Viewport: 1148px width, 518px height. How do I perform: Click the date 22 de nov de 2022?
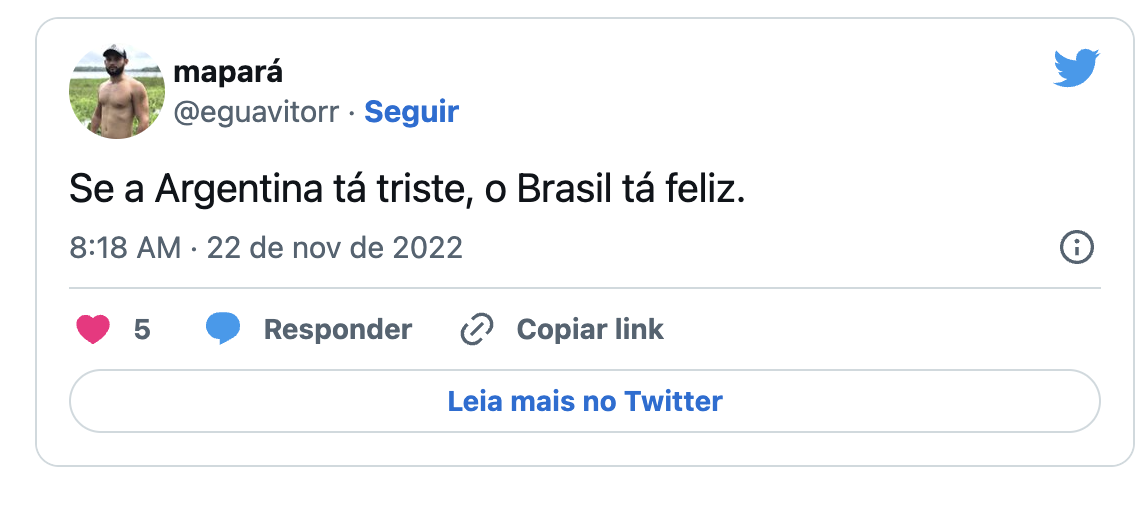[335, 247]
